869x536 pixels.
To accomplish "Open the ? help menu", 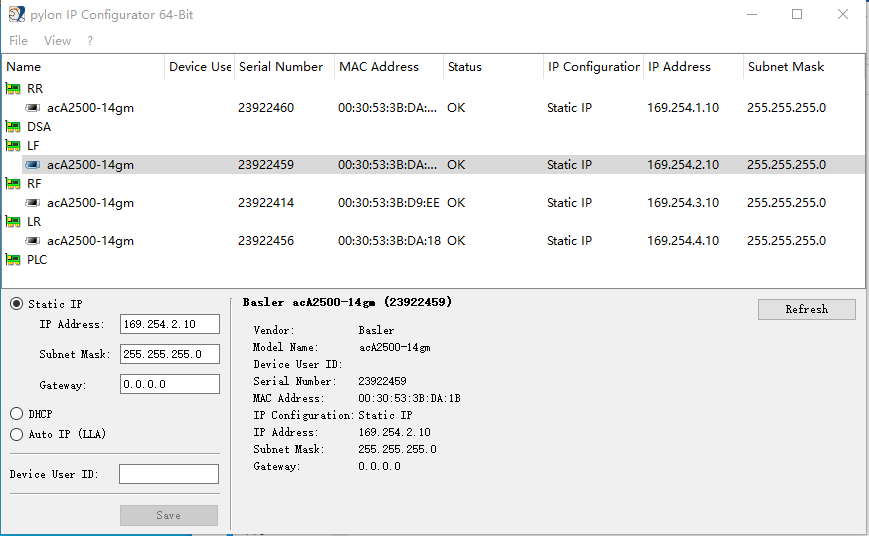I will (90, 40).
